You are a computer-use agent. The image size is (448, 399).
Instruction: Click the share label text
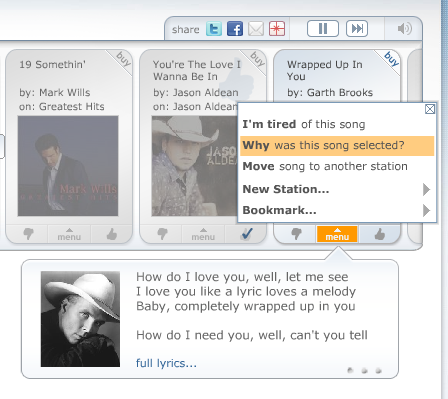coord(186,30)
